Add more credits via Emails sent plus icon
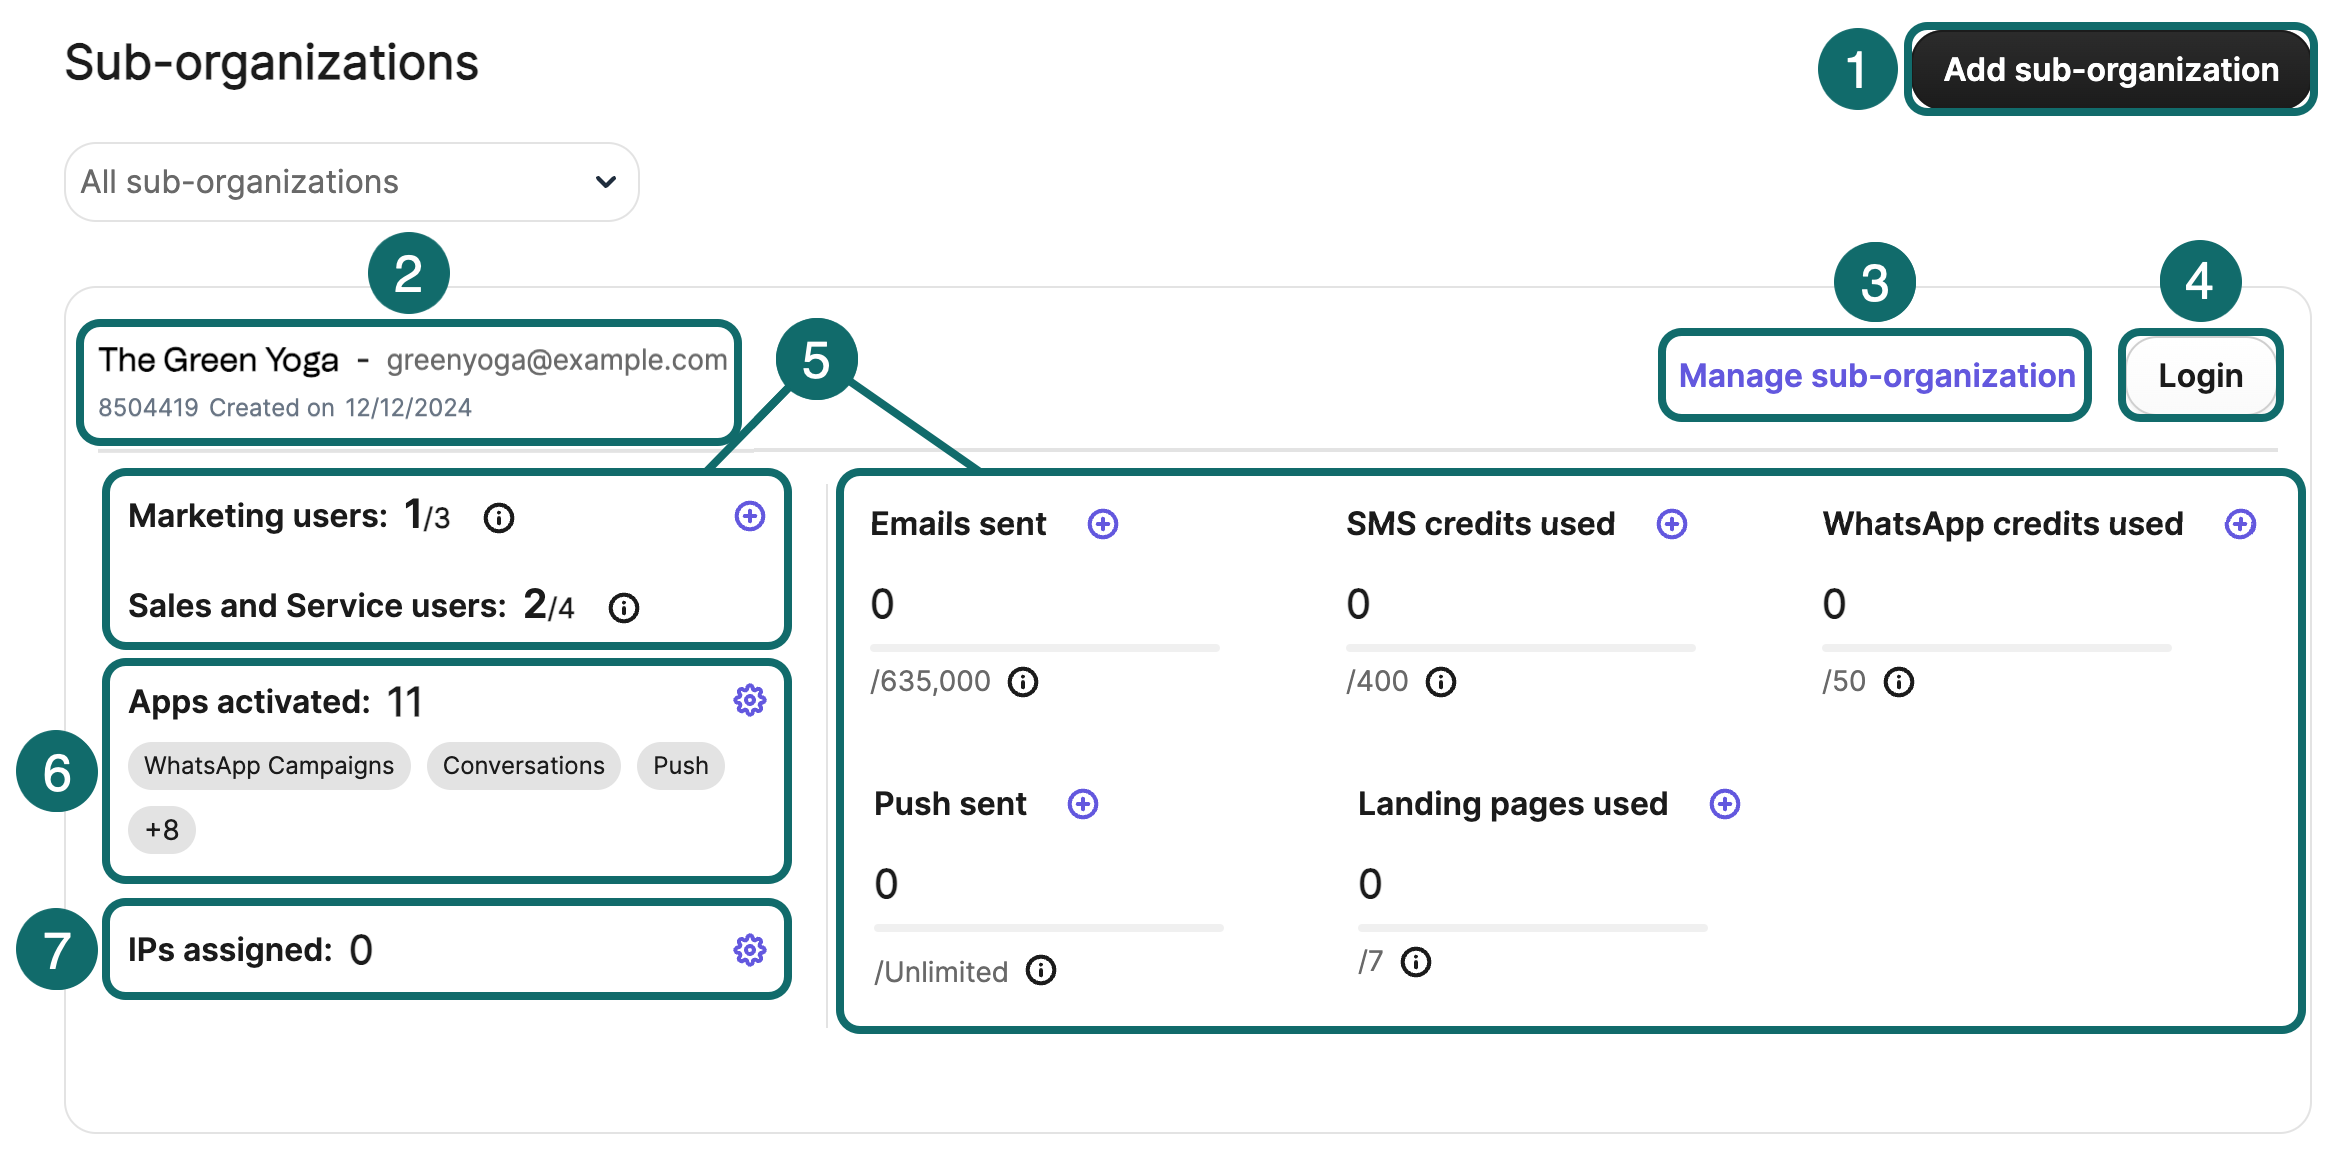 [1103, 524]
